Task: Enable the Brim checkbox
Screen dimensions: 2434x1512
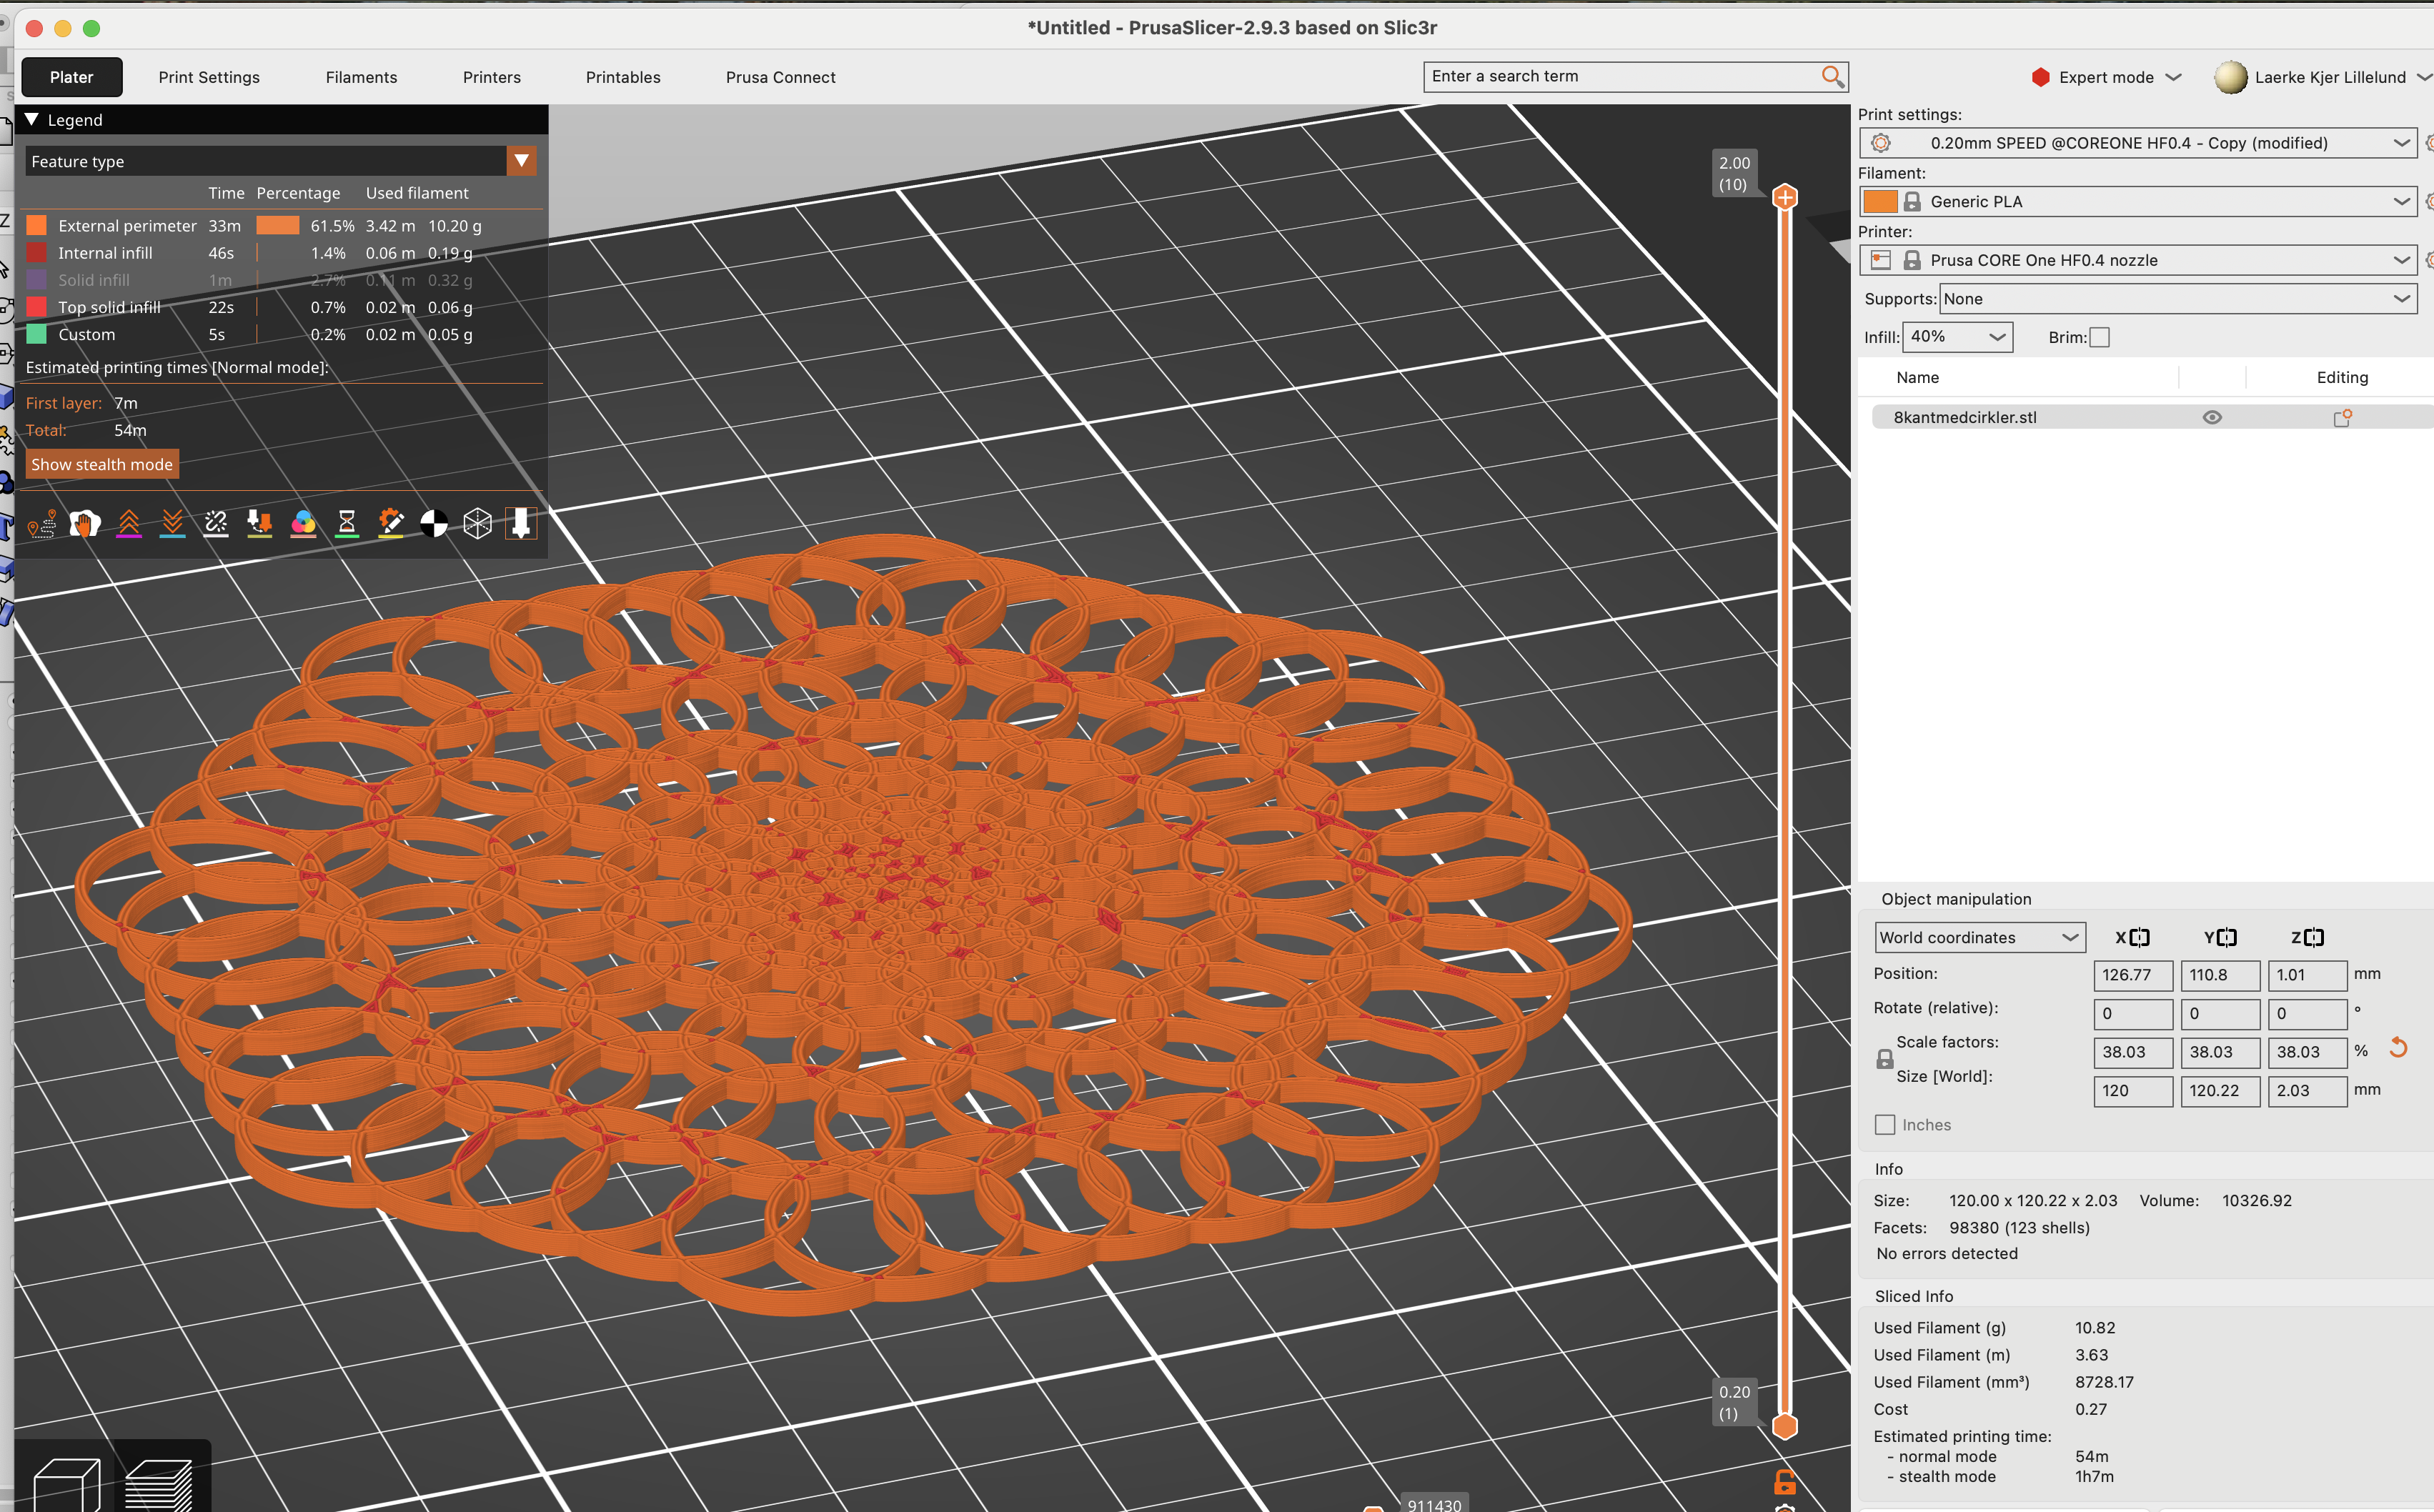Action: coord(2100,337)
